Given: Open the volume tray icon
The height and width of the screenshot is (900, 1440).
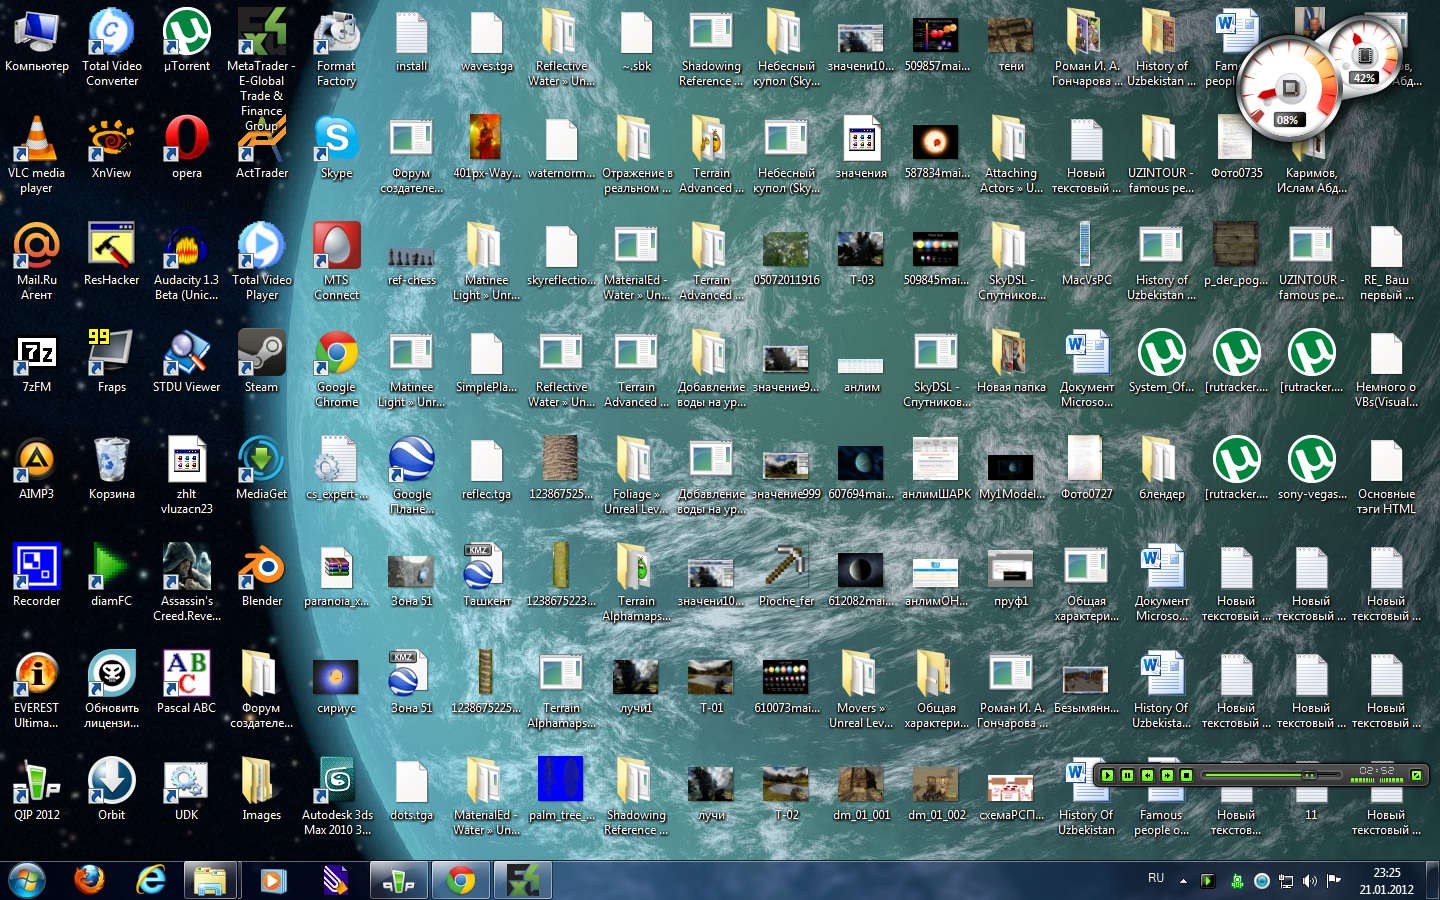Looking at the screenshot, I should click(1310, 881).
